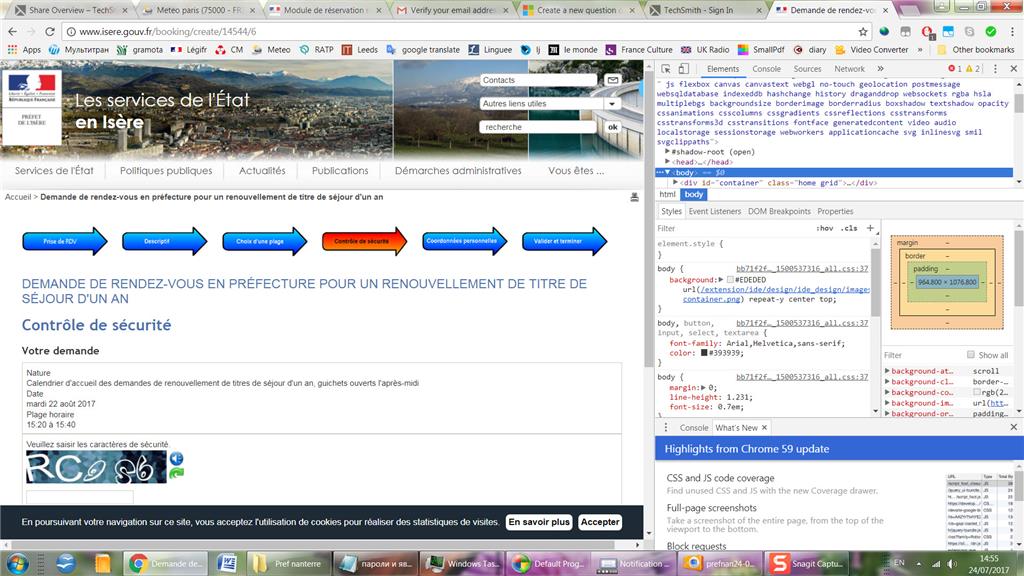Click the print icon beside the breadcrumb
Image resolution: width=1024 pixels, height=576 pixels.
click(x=634, y=197)
